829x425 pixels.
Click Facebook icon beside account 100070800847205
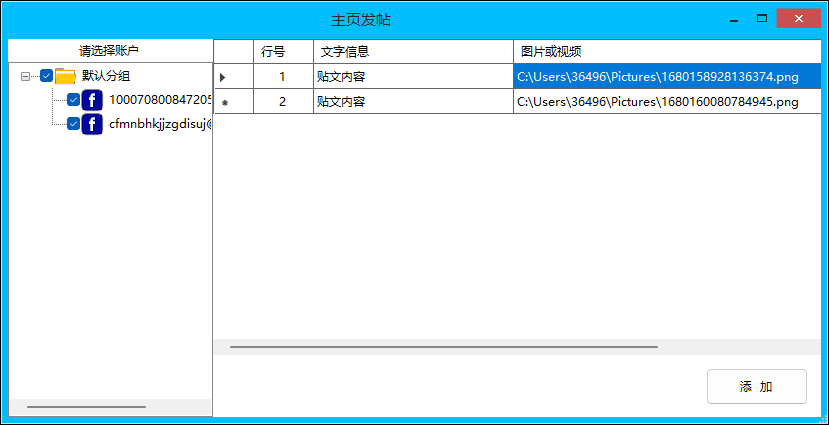[x=92, y=100]
